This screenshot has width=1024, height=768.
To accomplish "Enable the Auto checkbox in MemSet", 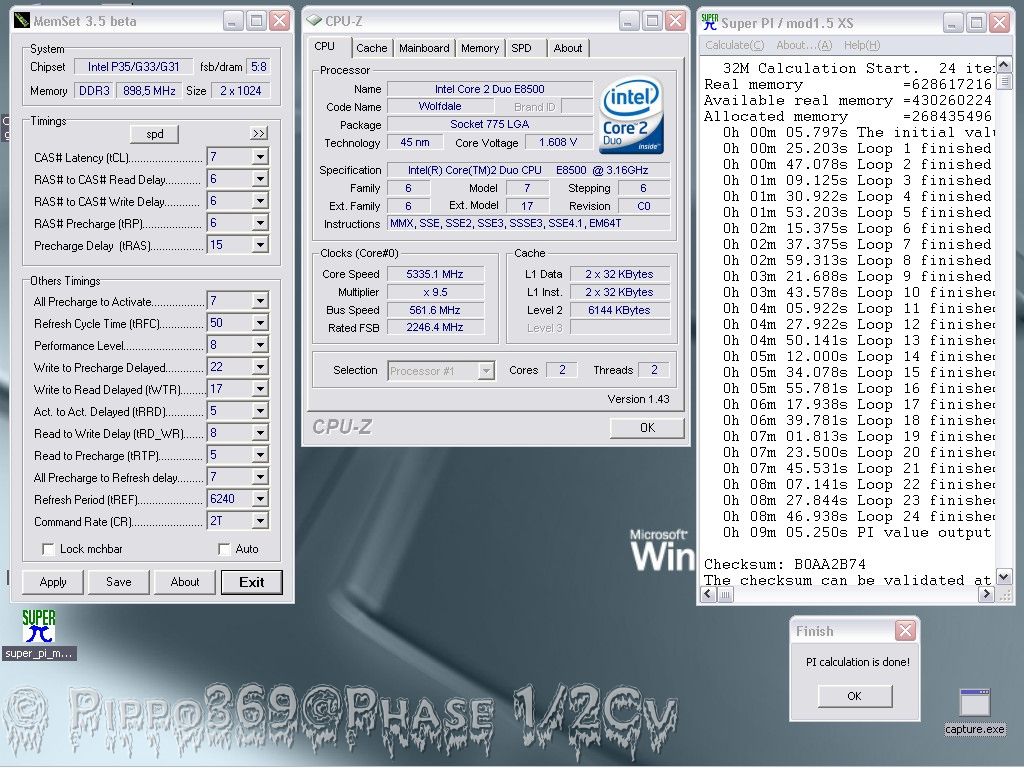I will point(224,549).
